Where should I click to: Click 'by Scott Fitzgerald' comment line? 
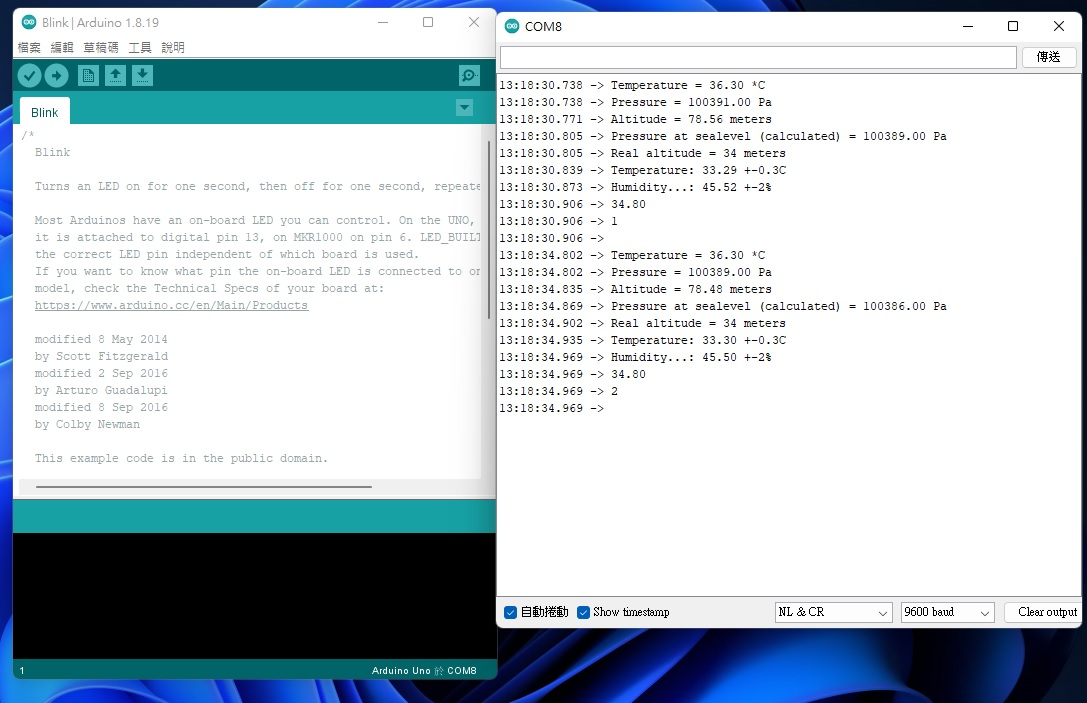(101, 356)
